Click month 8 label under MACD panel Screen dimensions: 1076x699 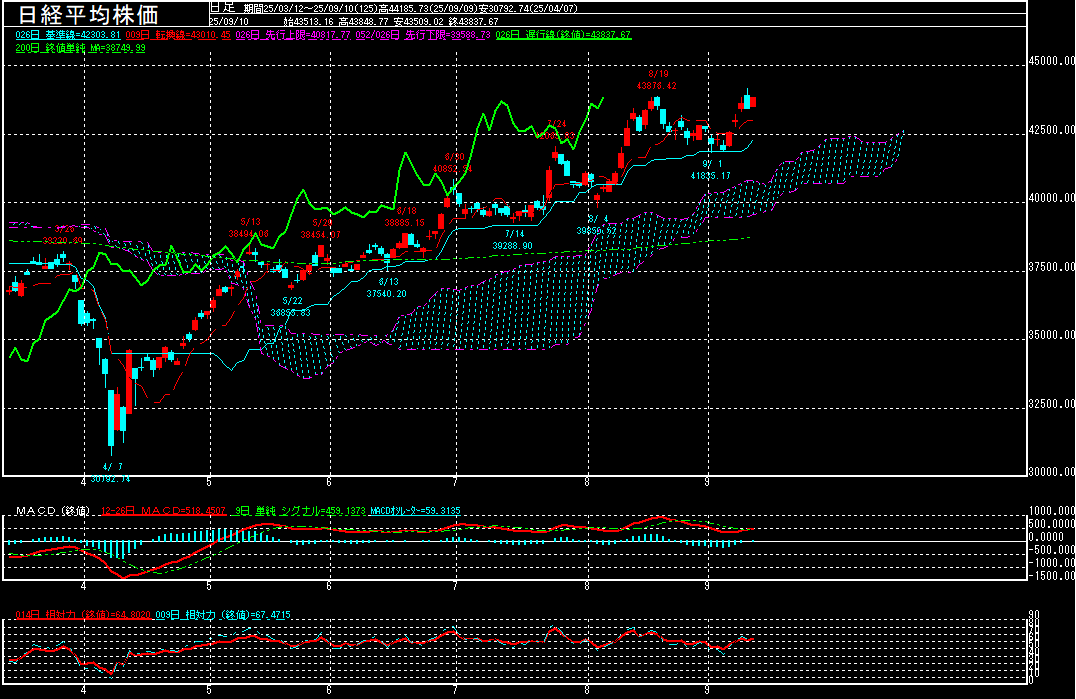tap(587, 586)
